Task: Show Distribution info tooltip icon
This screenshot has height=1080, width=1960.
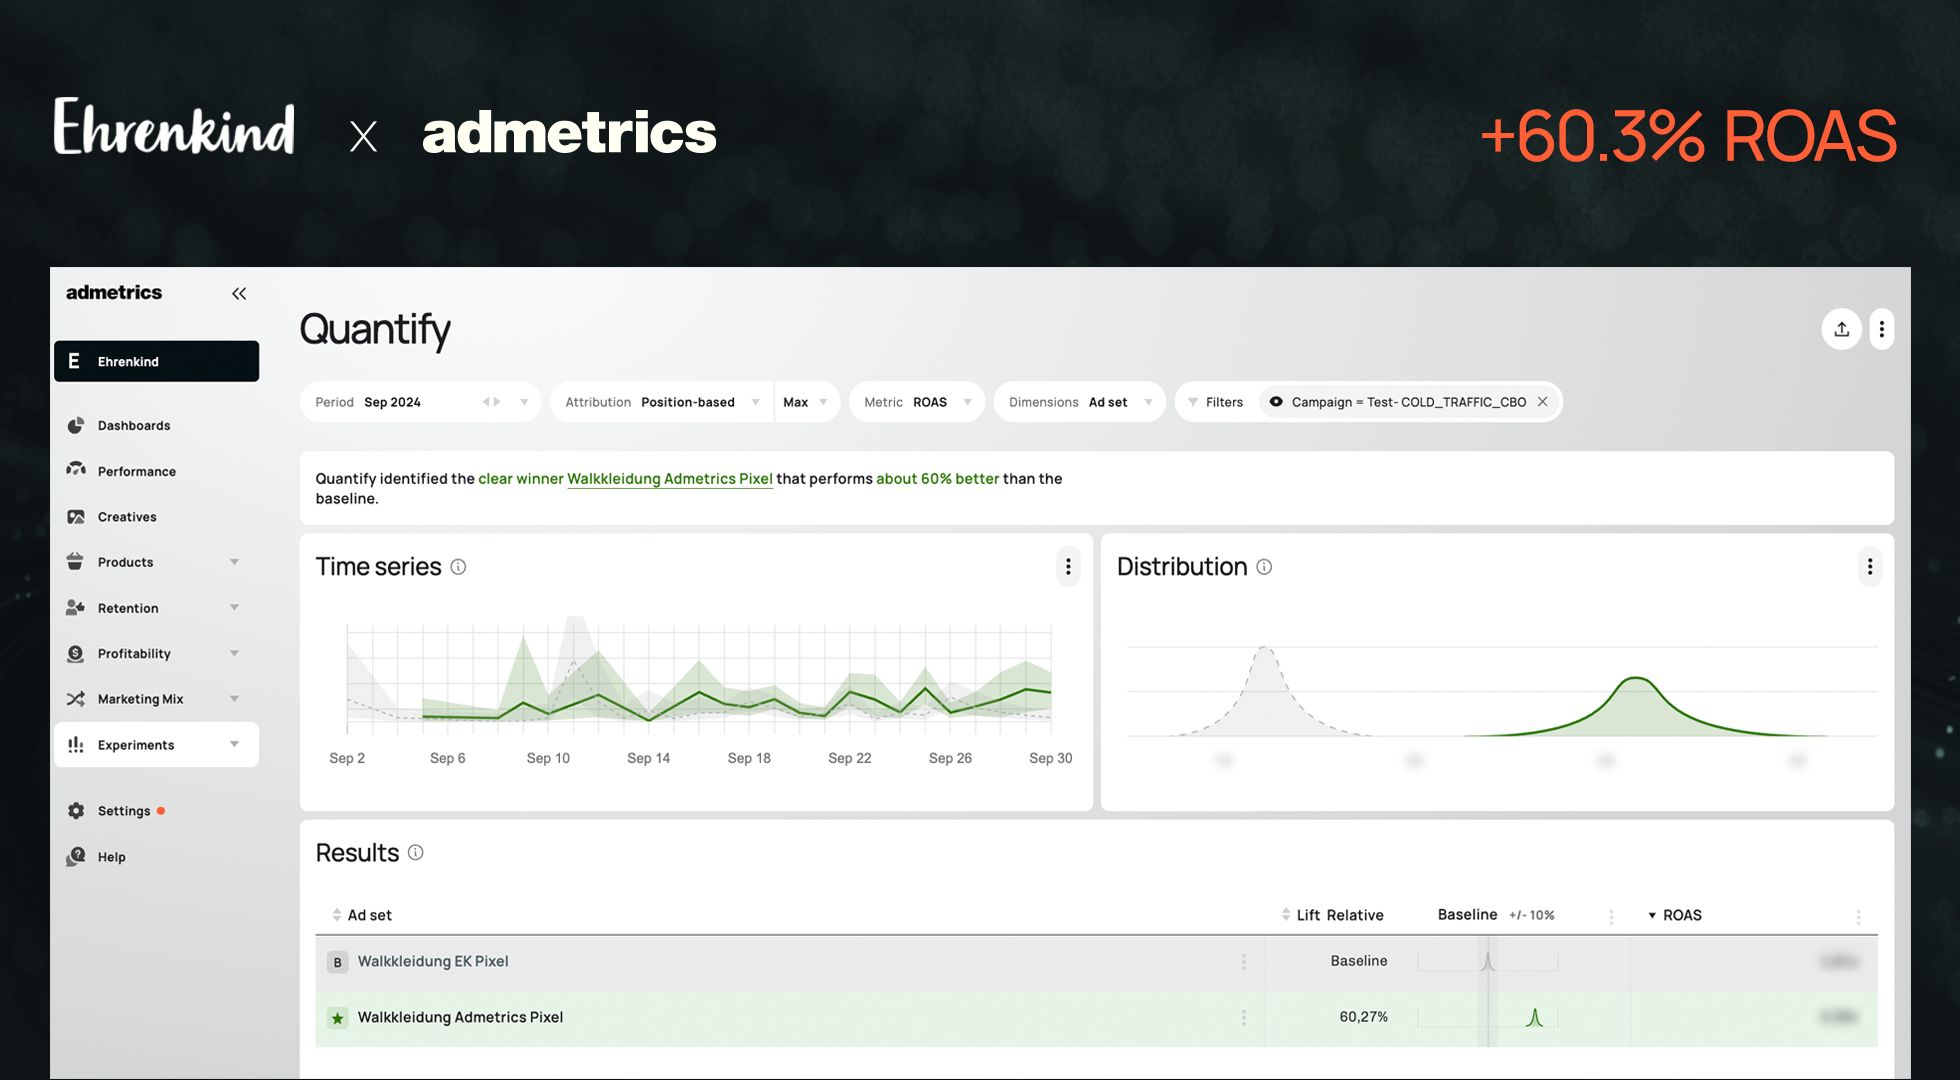Action: pos(1264,567)
